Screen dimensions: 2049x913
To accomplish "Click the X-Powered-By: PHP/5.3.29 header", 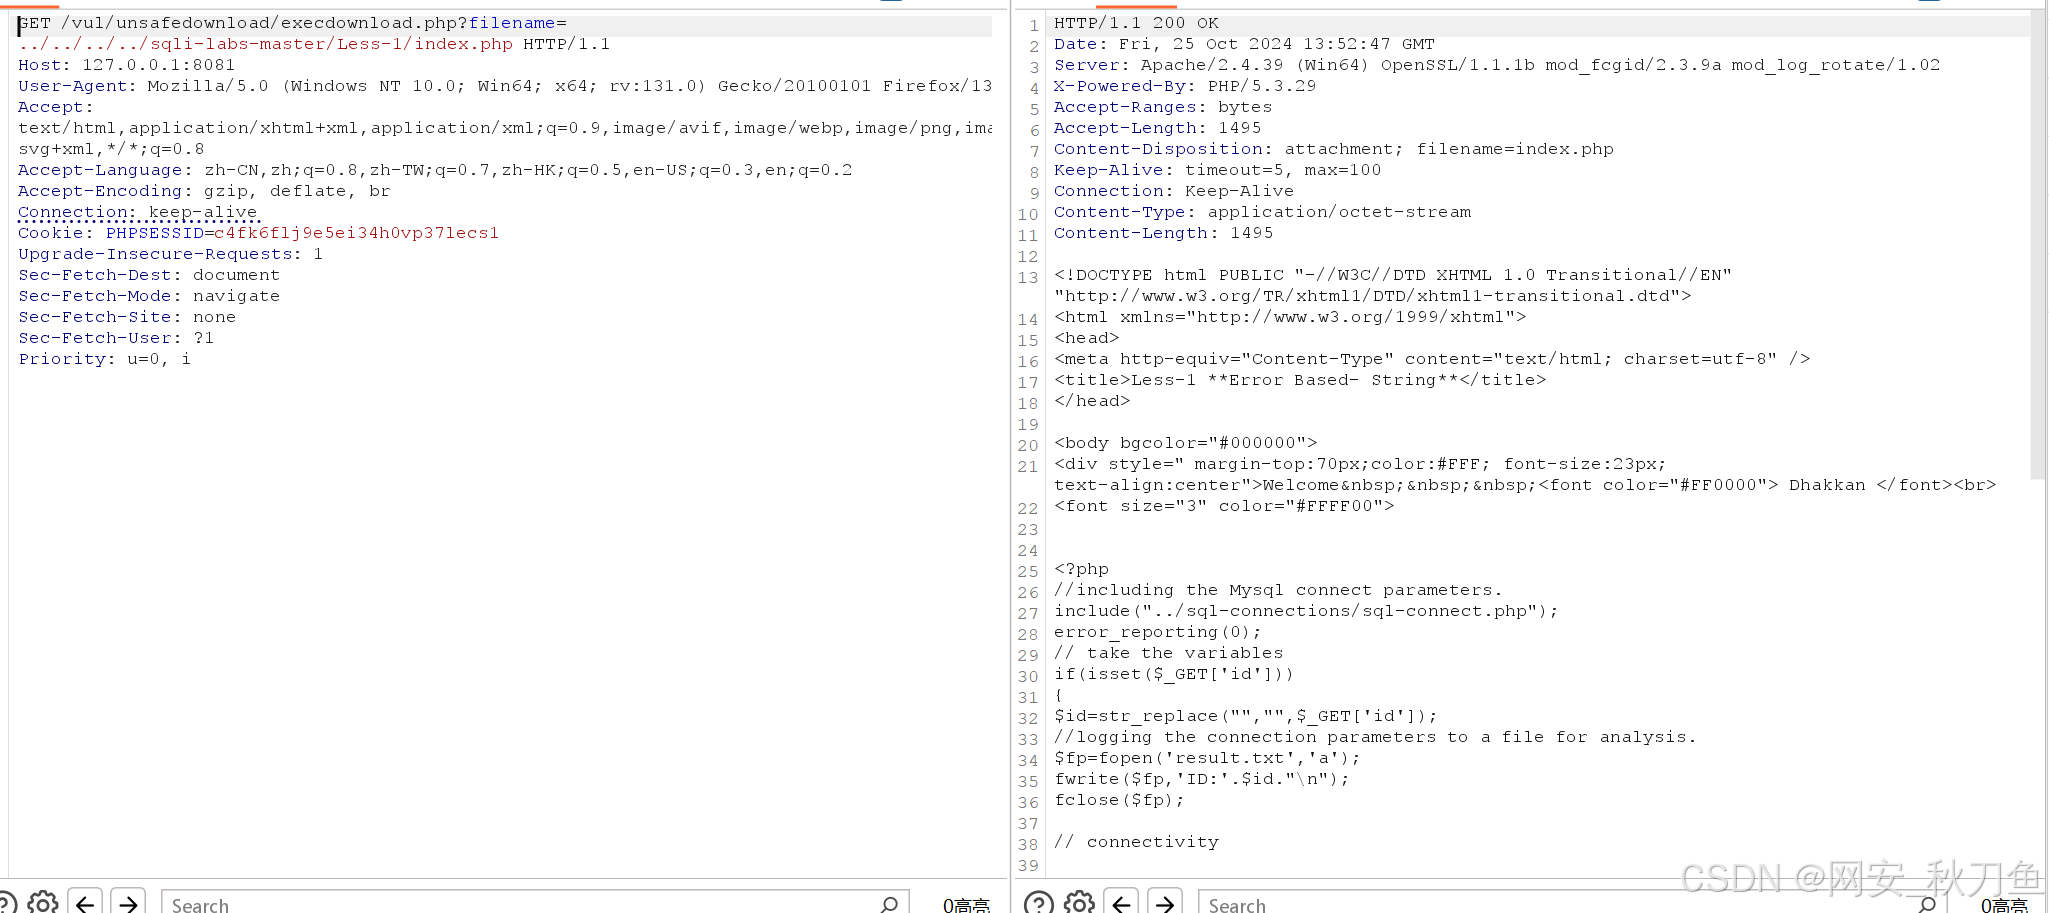I will click(1185, 86).
